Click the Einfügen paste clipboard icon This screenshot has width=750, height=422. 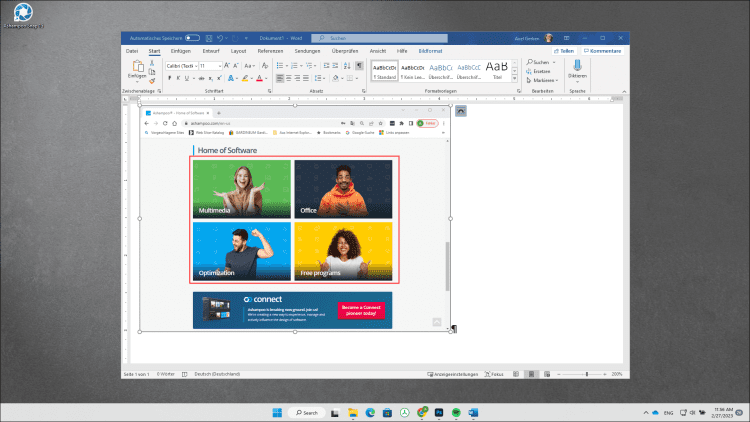click(x=137, y=66)
